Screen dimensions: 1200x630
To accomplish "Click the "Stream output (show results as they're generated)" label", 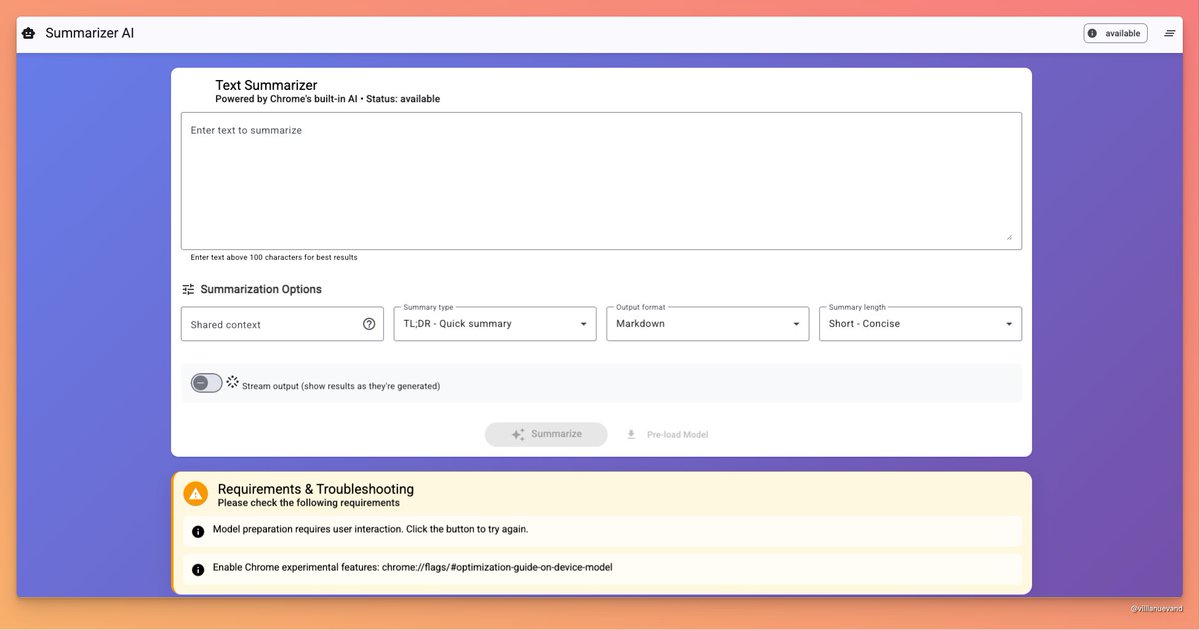I will tap(341, 386).
